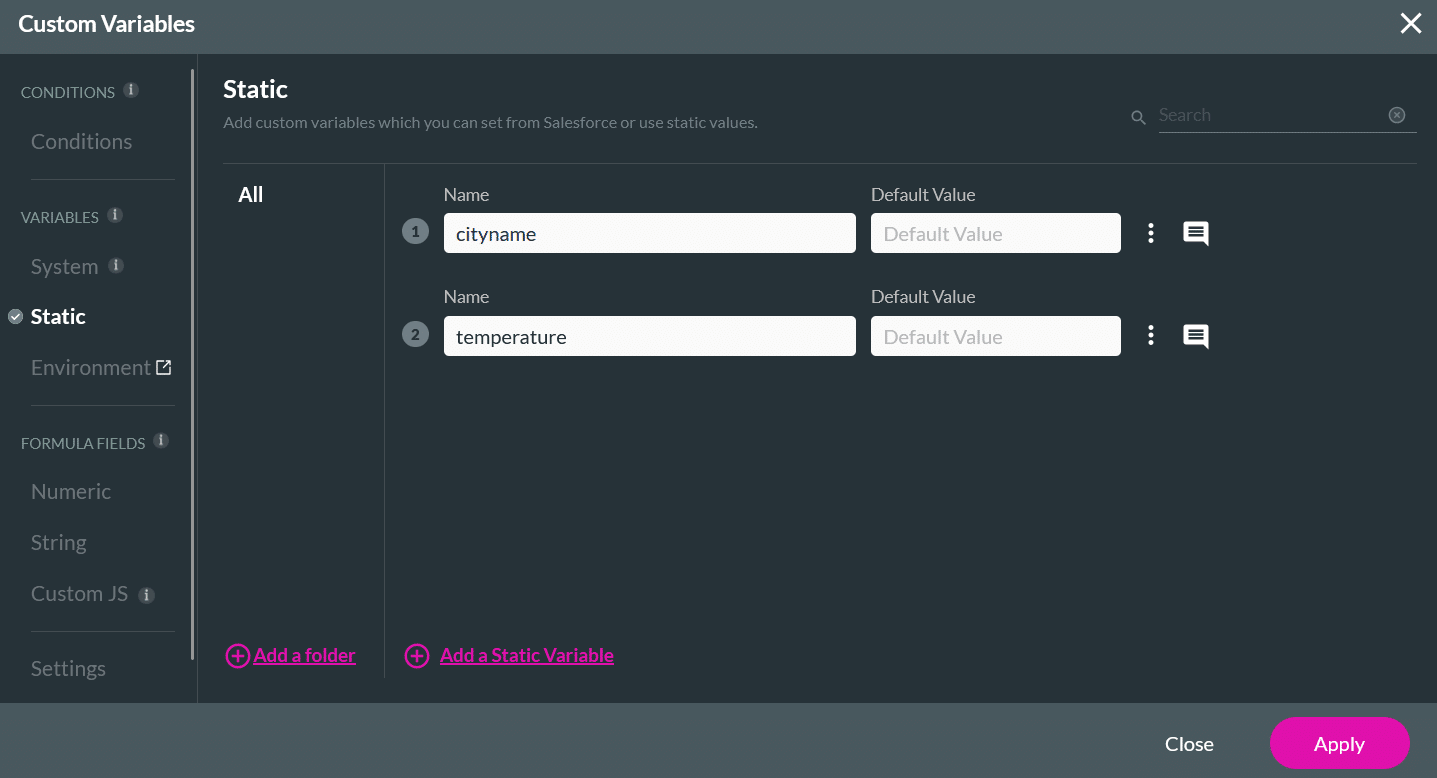View the Conditions info tooltip icon

pyautogui.click(x=130, y=88)
